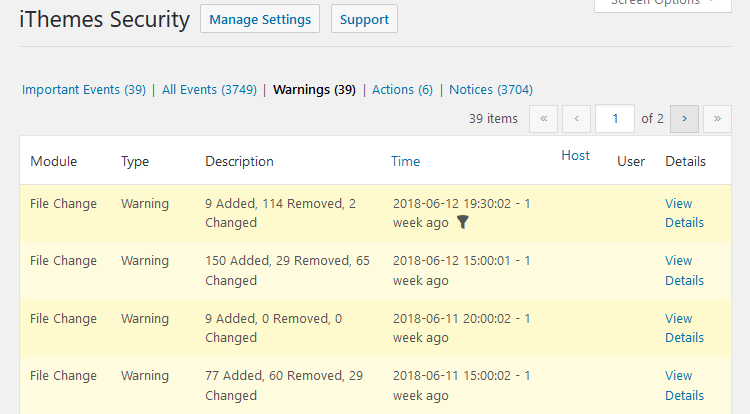This screenshot has height=414, width=750.
Task: Show Important Events (39) filter
Action: [x=84, y=90]
